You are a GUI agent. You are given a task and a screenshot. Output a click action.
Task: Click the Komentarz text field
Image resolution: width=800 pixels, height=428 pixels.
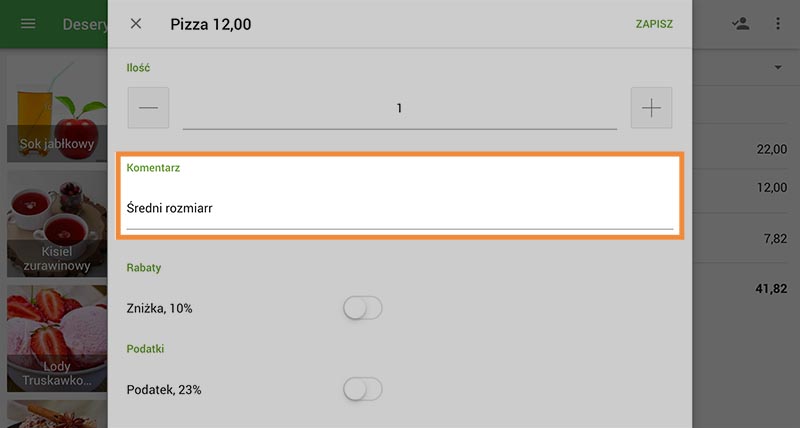pos(399,209)
